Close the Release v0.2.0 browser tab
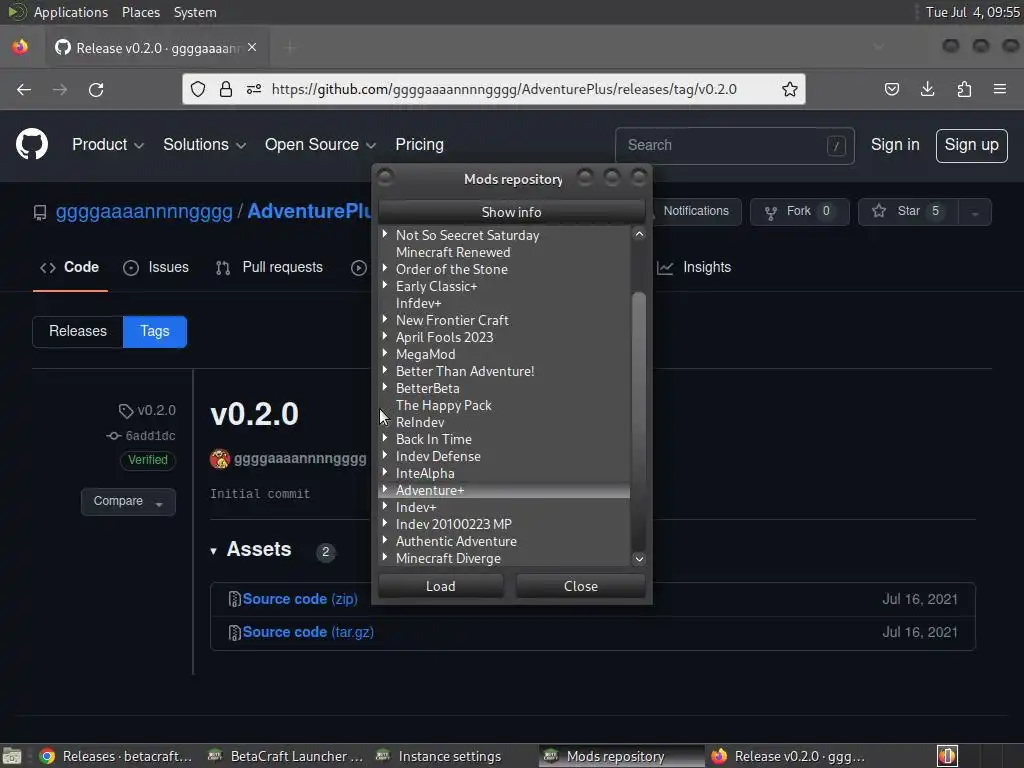The height and width of the screenshot is (768, 1024). (252, 48)
